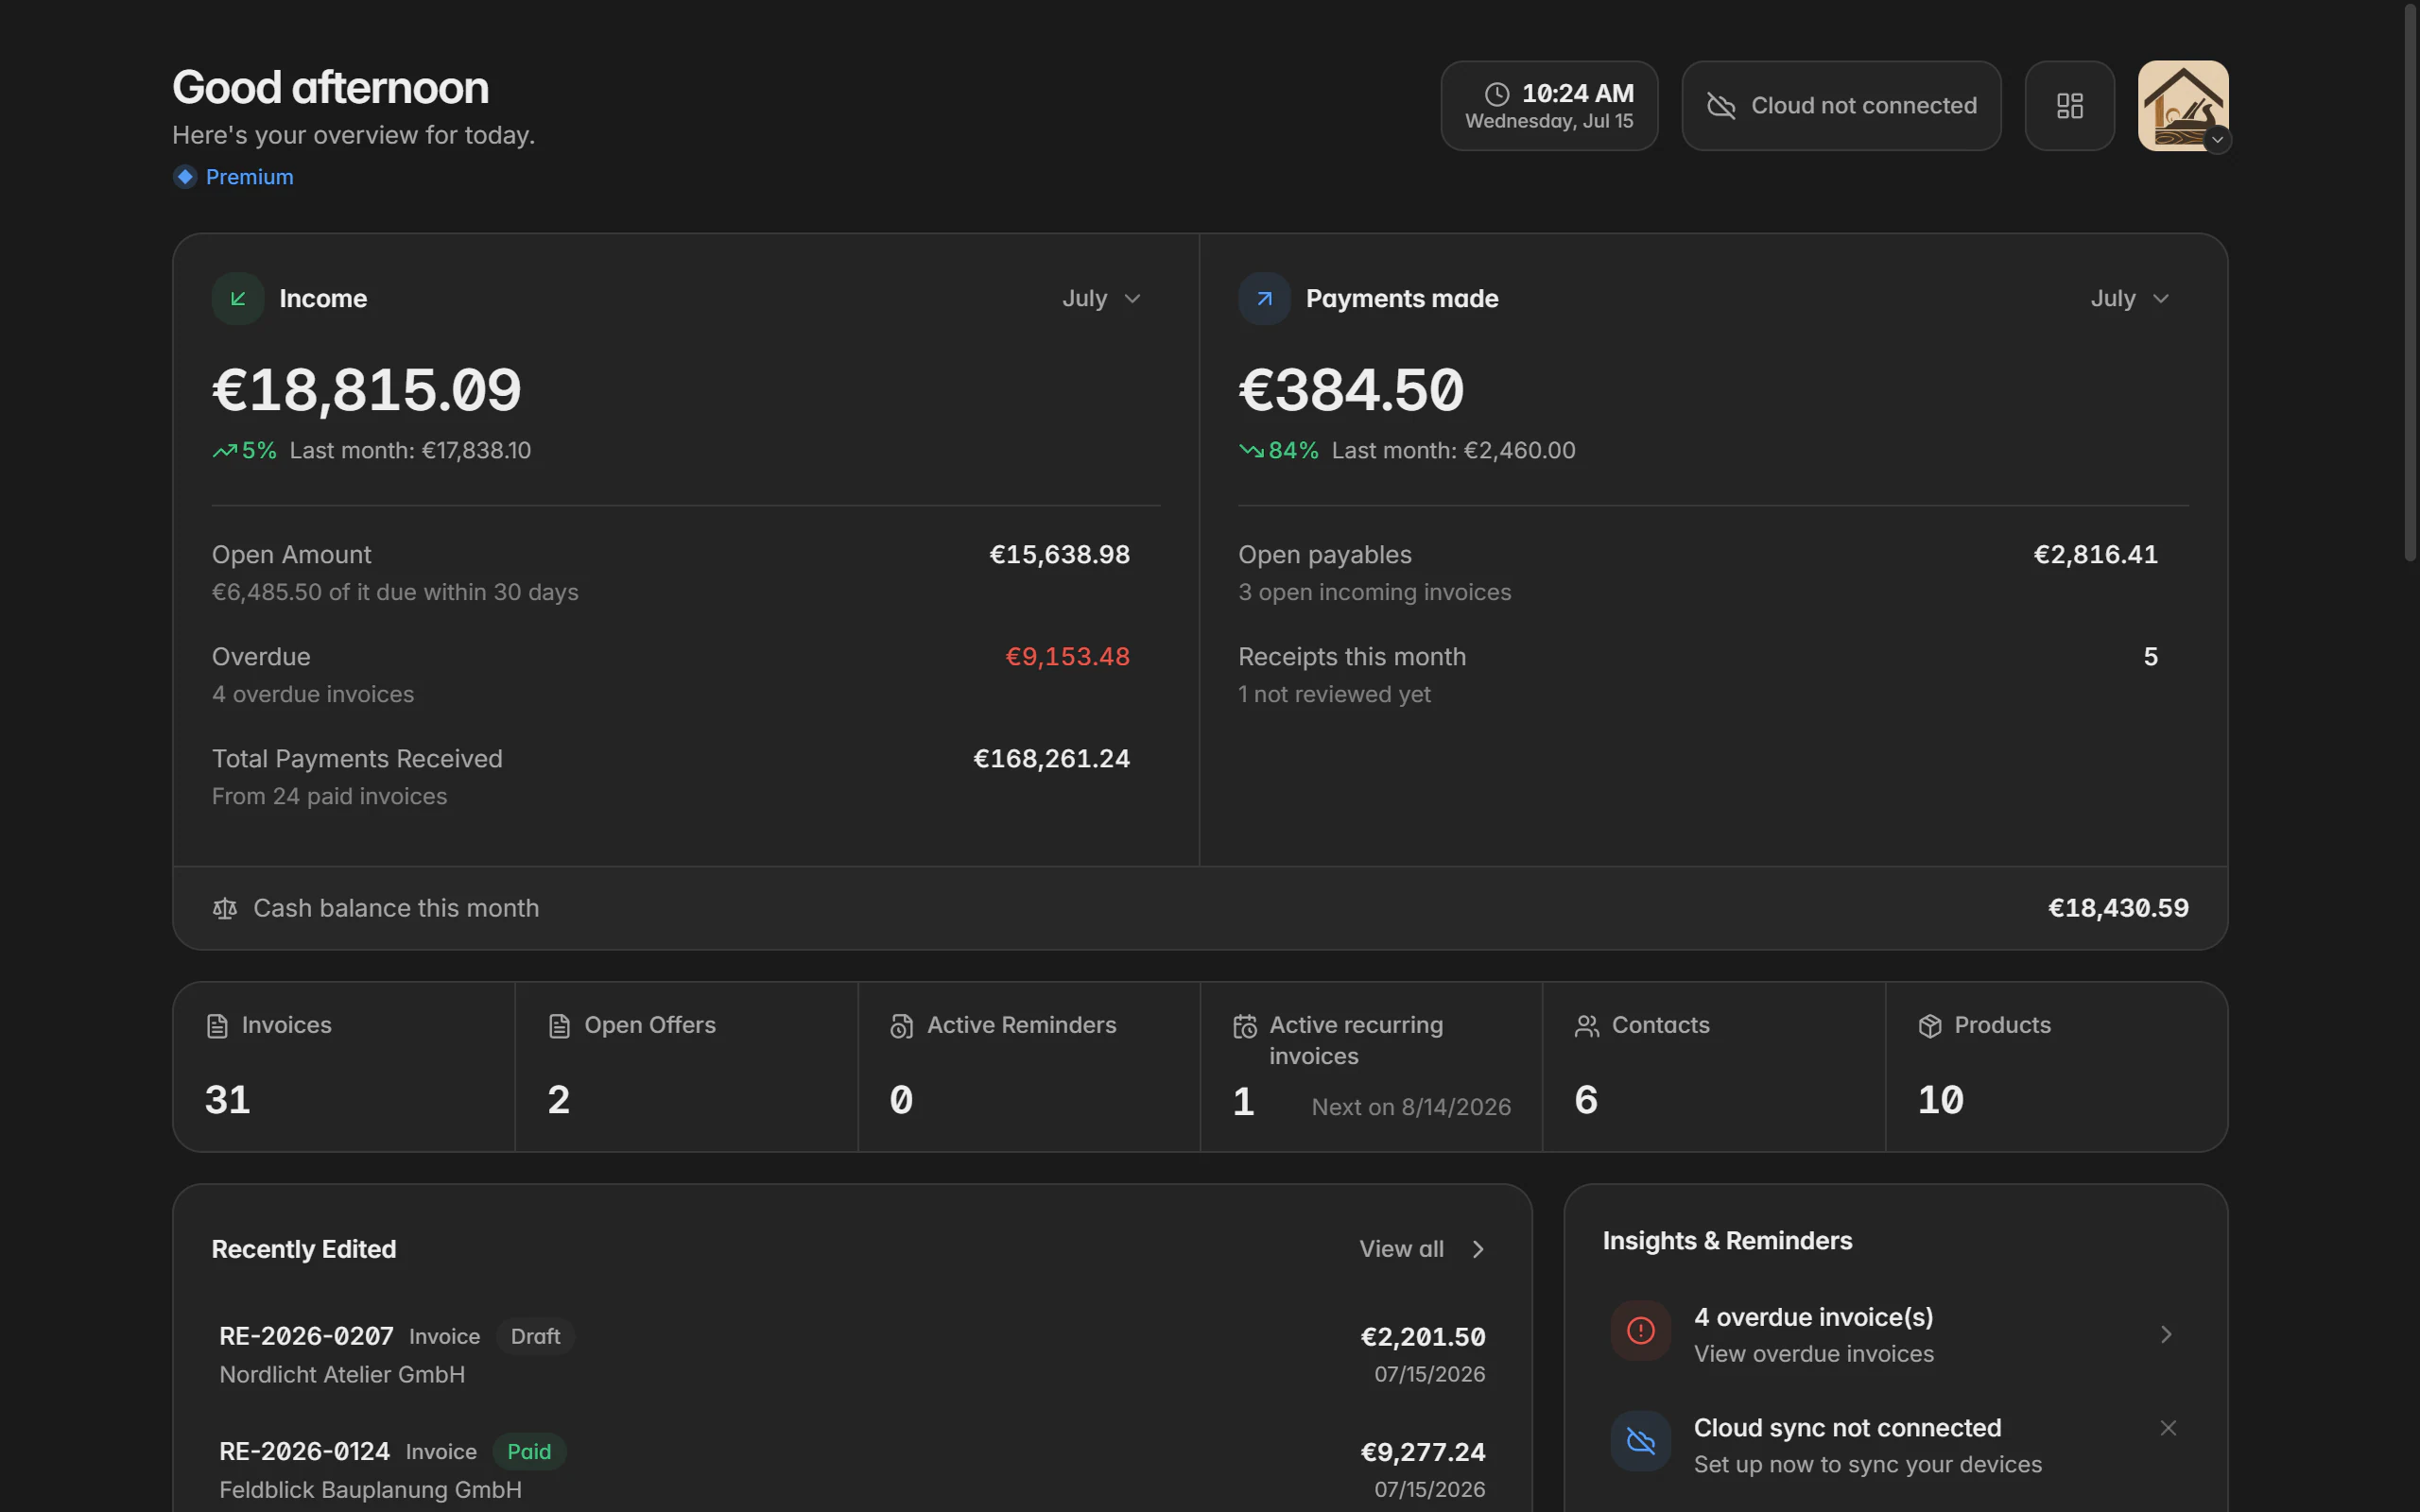The width and height of the screenshot is (2420, 1512).
Task: Click the Invoices document icon
Action: (217, 1026)
